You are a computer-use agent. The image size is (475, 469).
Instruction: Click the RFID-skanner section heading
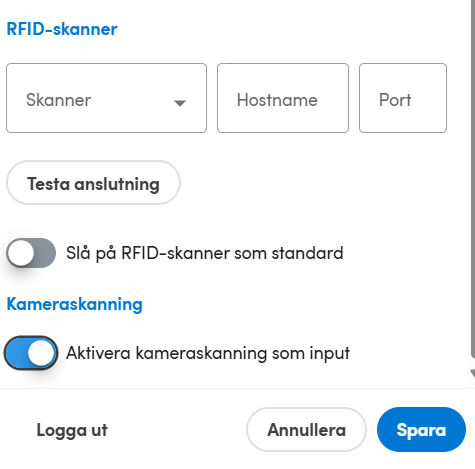pos(62,29)
